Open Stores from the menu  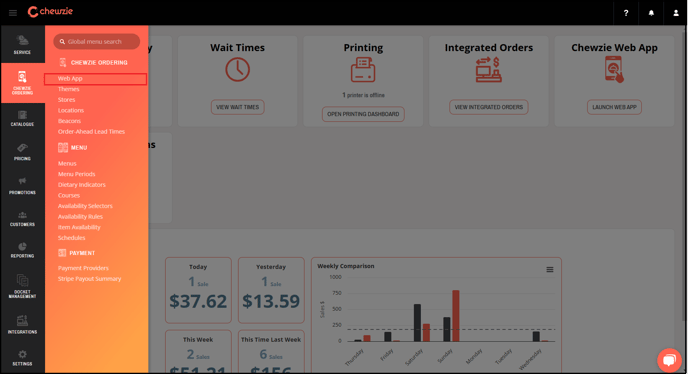66,100
